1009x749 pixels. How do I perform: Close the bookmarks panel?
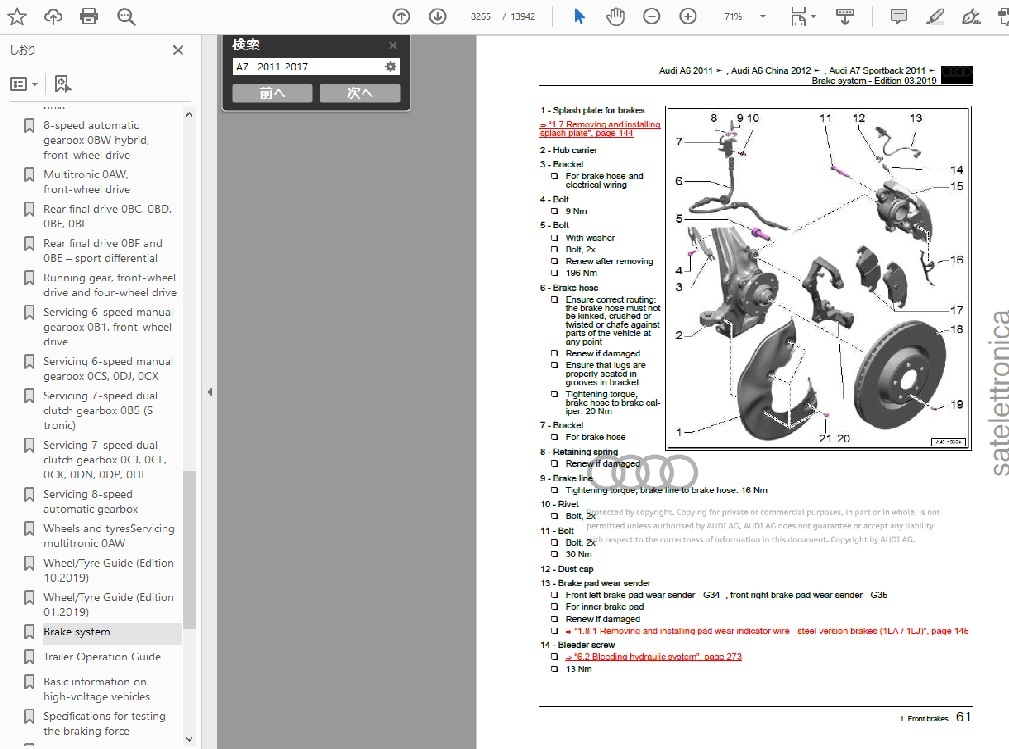coord(178,50)
